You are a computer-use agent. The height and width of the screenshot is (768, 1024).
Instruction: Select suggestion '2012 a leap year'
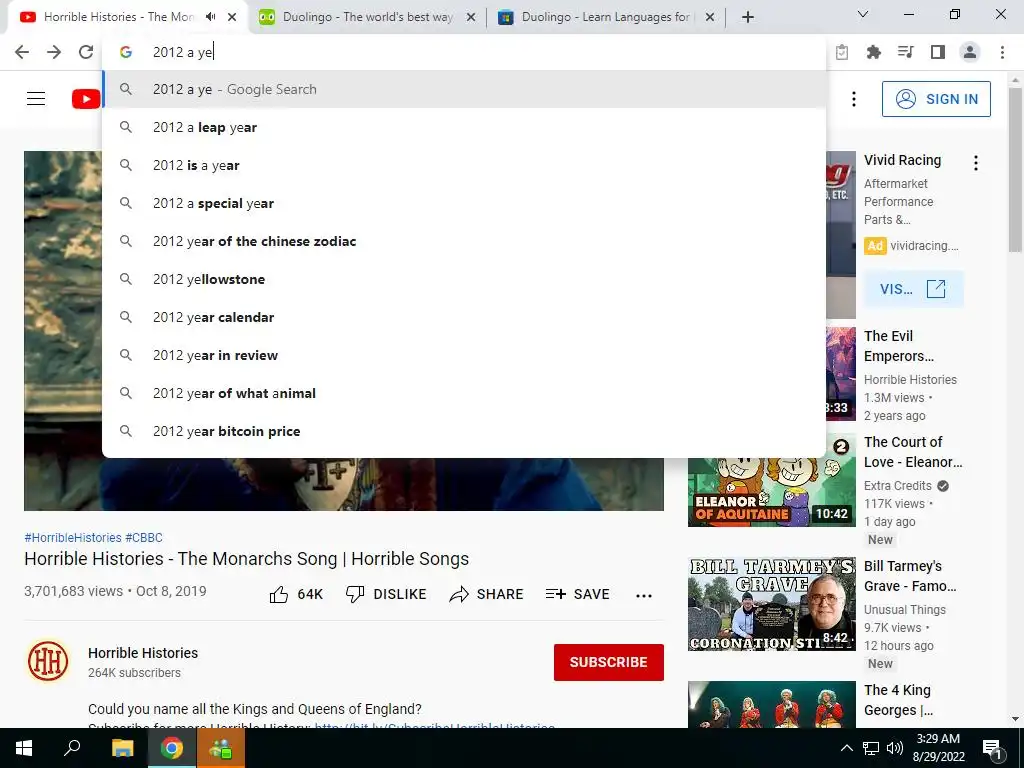(464, 127)
